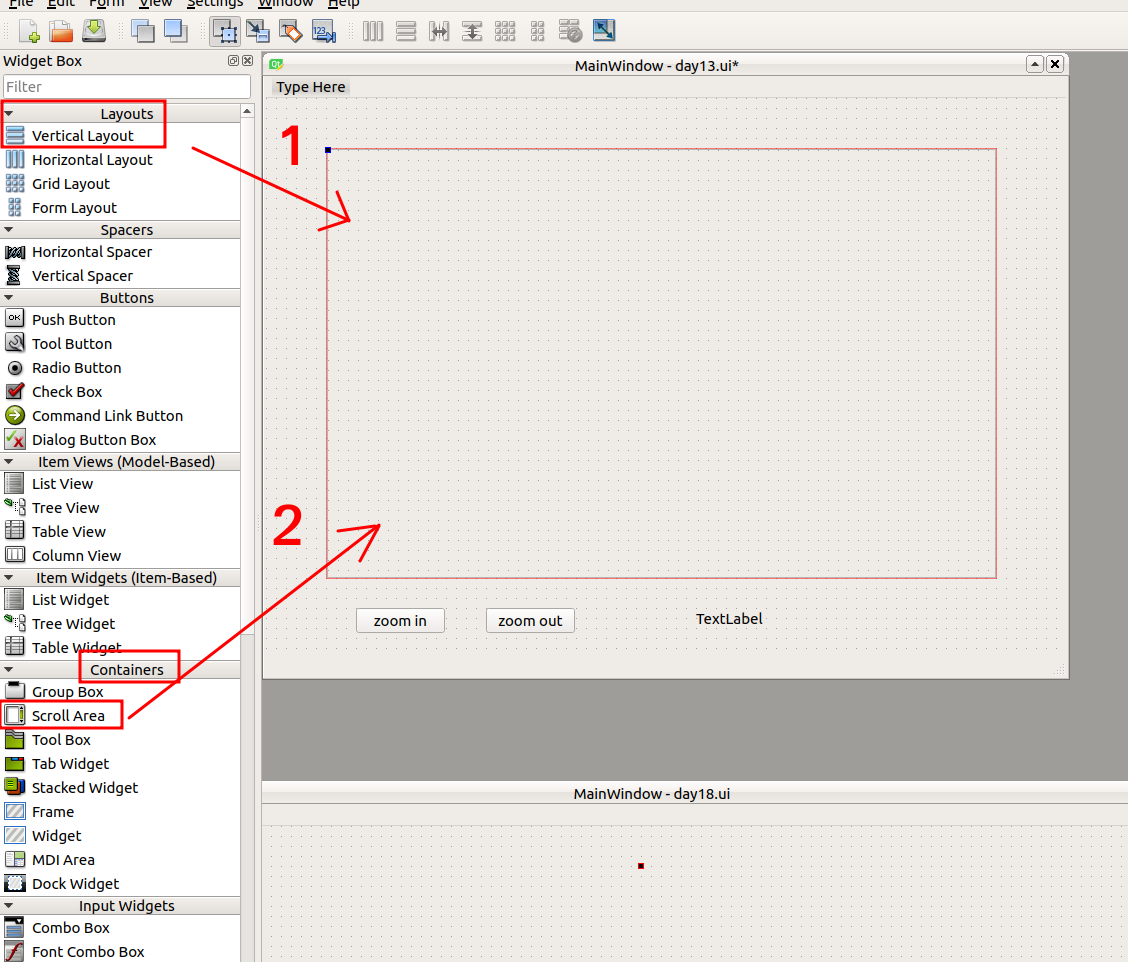Click the Adjust Size toolbar icon

(x=604, y=31)
